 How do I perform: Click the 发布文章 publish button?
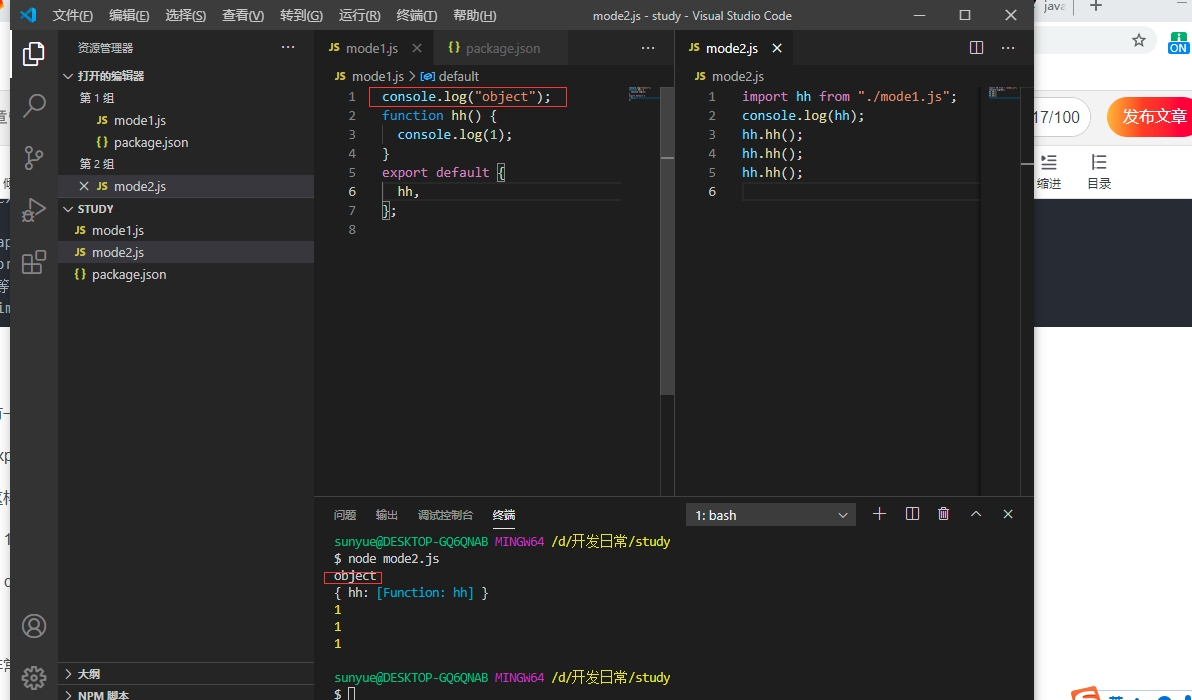pos(1151,116)
